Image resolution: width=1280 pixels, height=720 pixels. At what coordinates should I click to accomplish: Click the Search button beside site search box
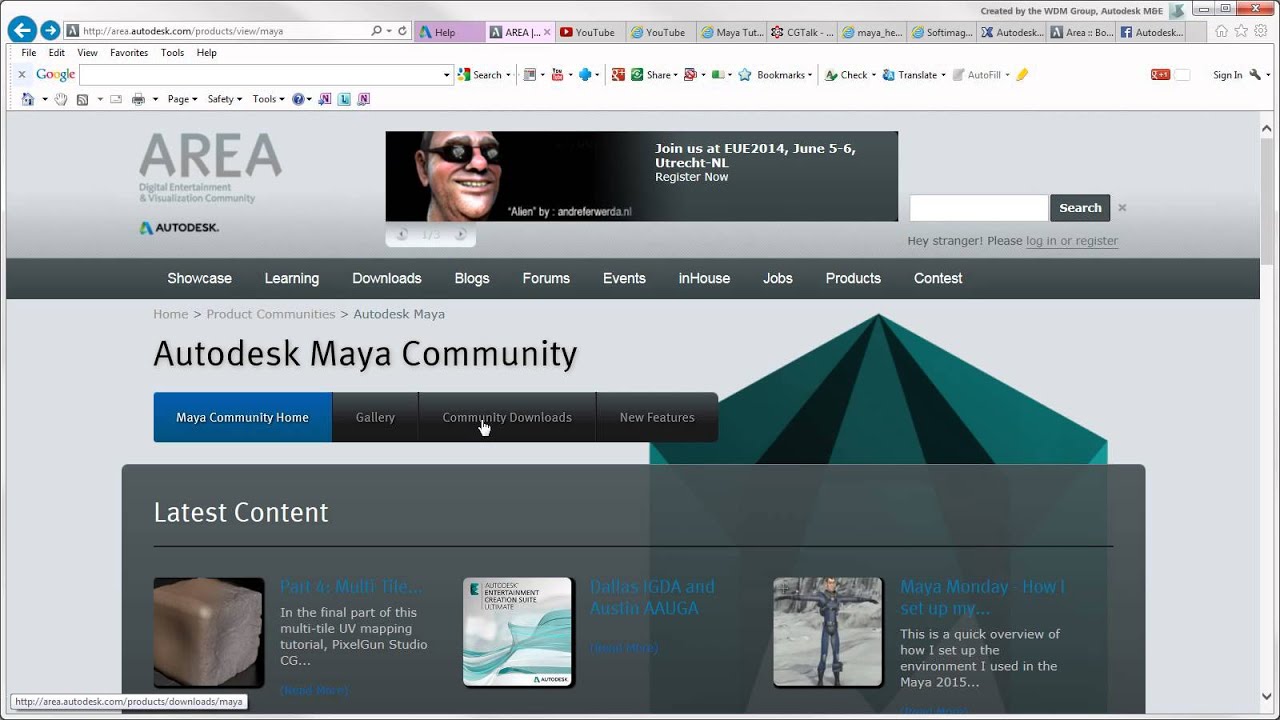(x=1080, y=208)
